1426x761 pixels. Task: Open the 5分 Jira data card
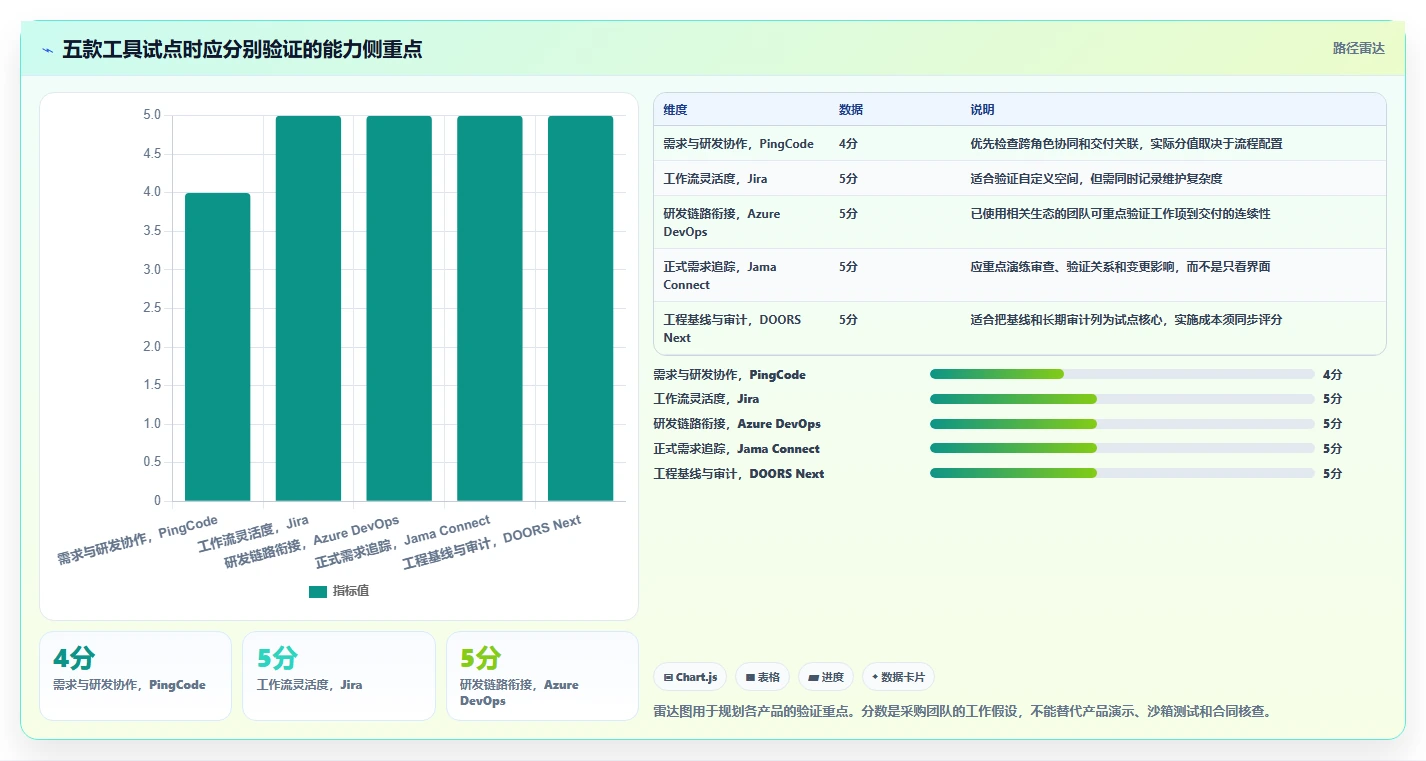339,676
